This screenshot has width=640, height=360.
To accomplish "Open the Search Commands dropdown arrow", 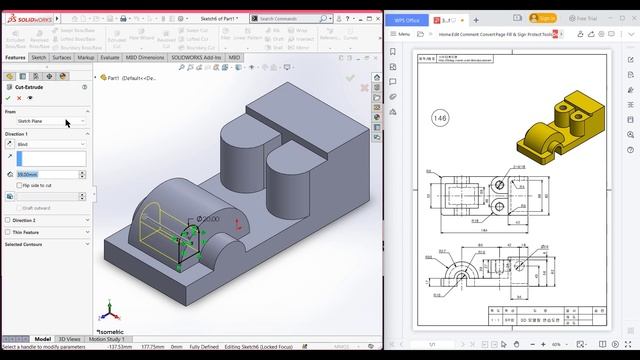I will coord(330,18).
